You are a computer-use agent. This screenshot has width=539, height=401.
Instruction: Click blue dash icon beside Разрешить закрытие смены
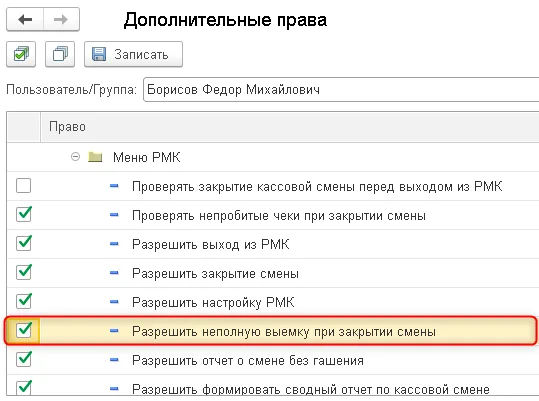tap(114, 273)
